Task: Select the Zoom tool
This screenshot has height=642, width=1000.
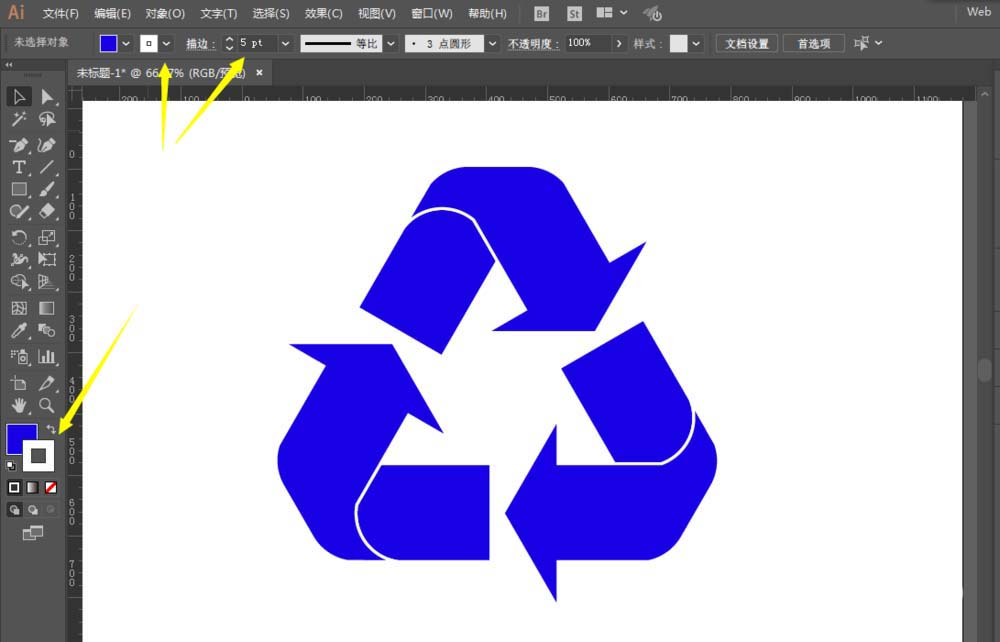Action: (x=47, y=405)
